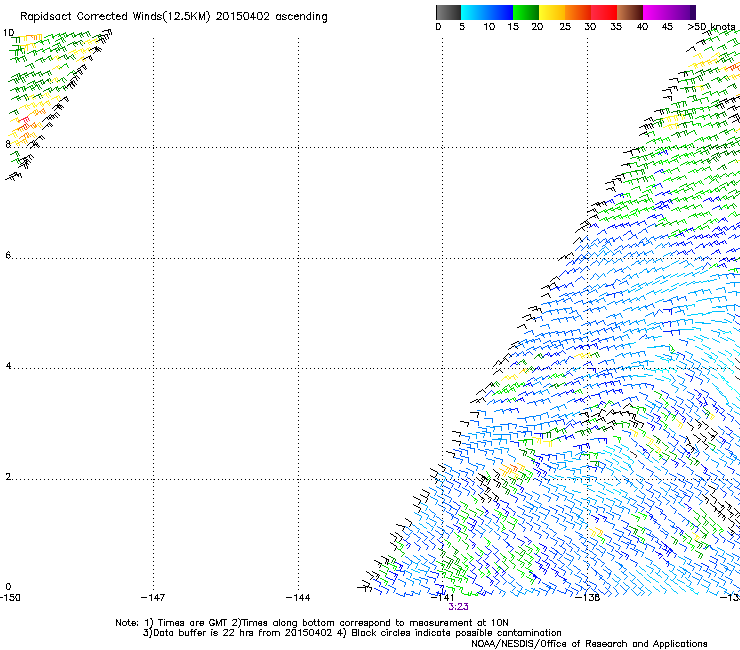Click the note line '3)Data buffer is 22 hrs'
740x650 pixels.
[x=352, y=633]
